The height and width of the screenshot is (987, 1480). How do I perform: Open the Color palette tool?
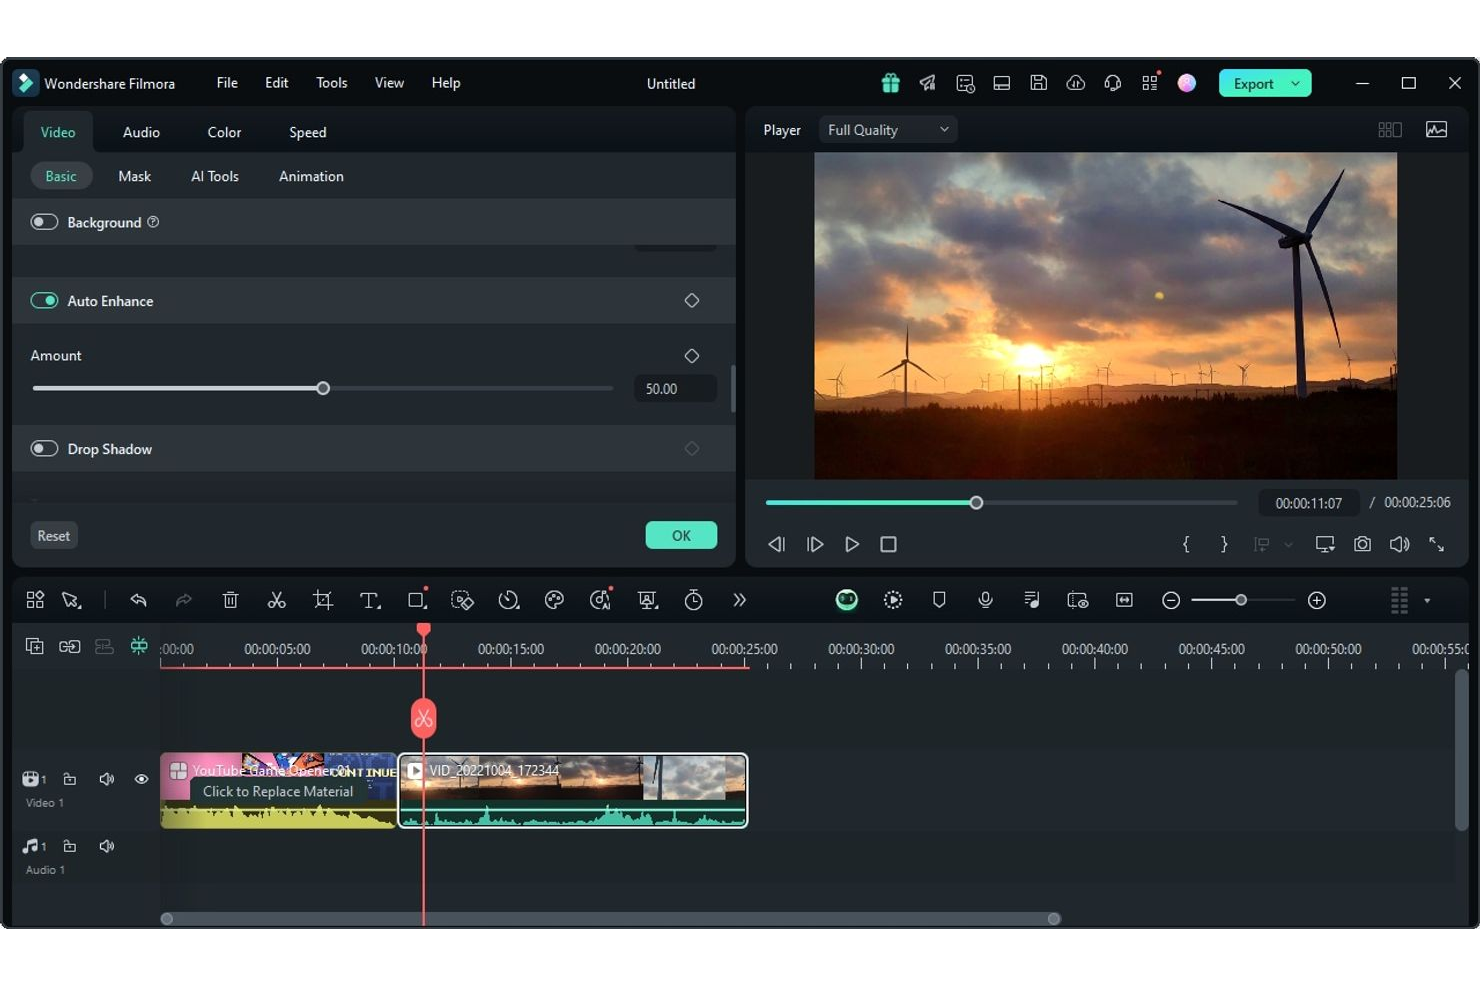pos(555,600)
